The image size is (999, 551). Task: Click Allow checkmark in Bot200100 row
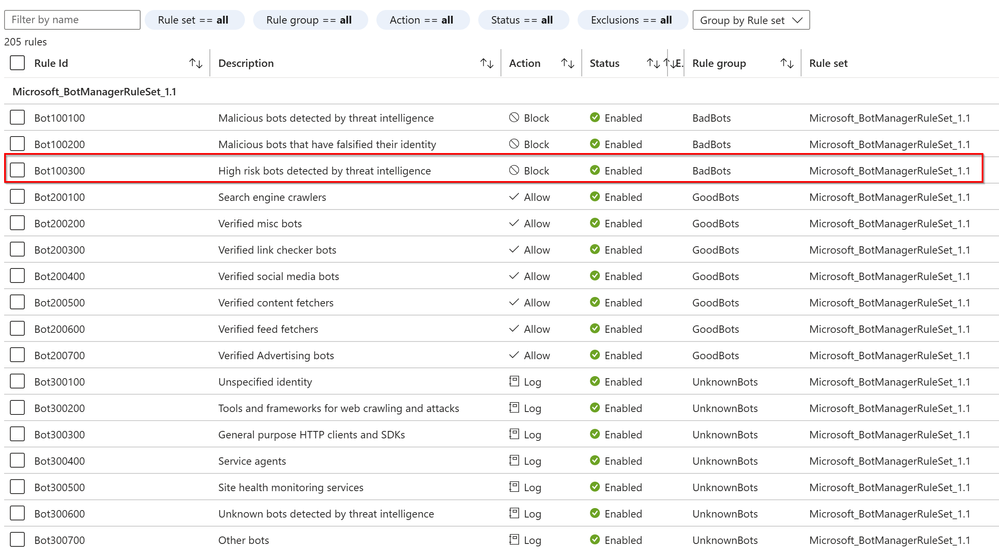coord(514,197)
